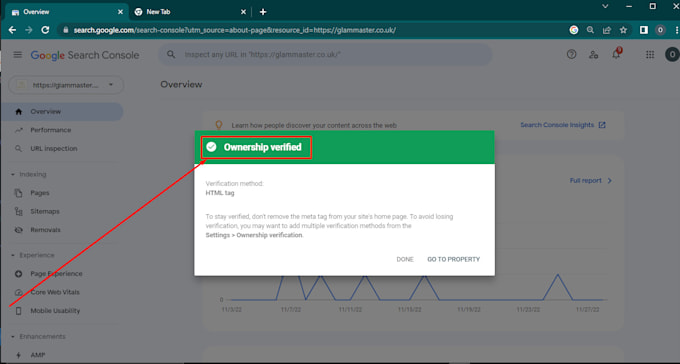Screen dimensions: 680x364
Task: Switch to the New Tab browser tab
Action: (x=190, y=12)
